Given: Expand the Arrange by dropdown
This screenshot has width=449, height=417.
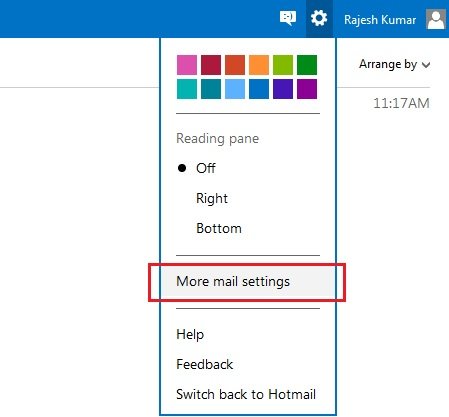Looking at the screenshot, I should point(394,64).
